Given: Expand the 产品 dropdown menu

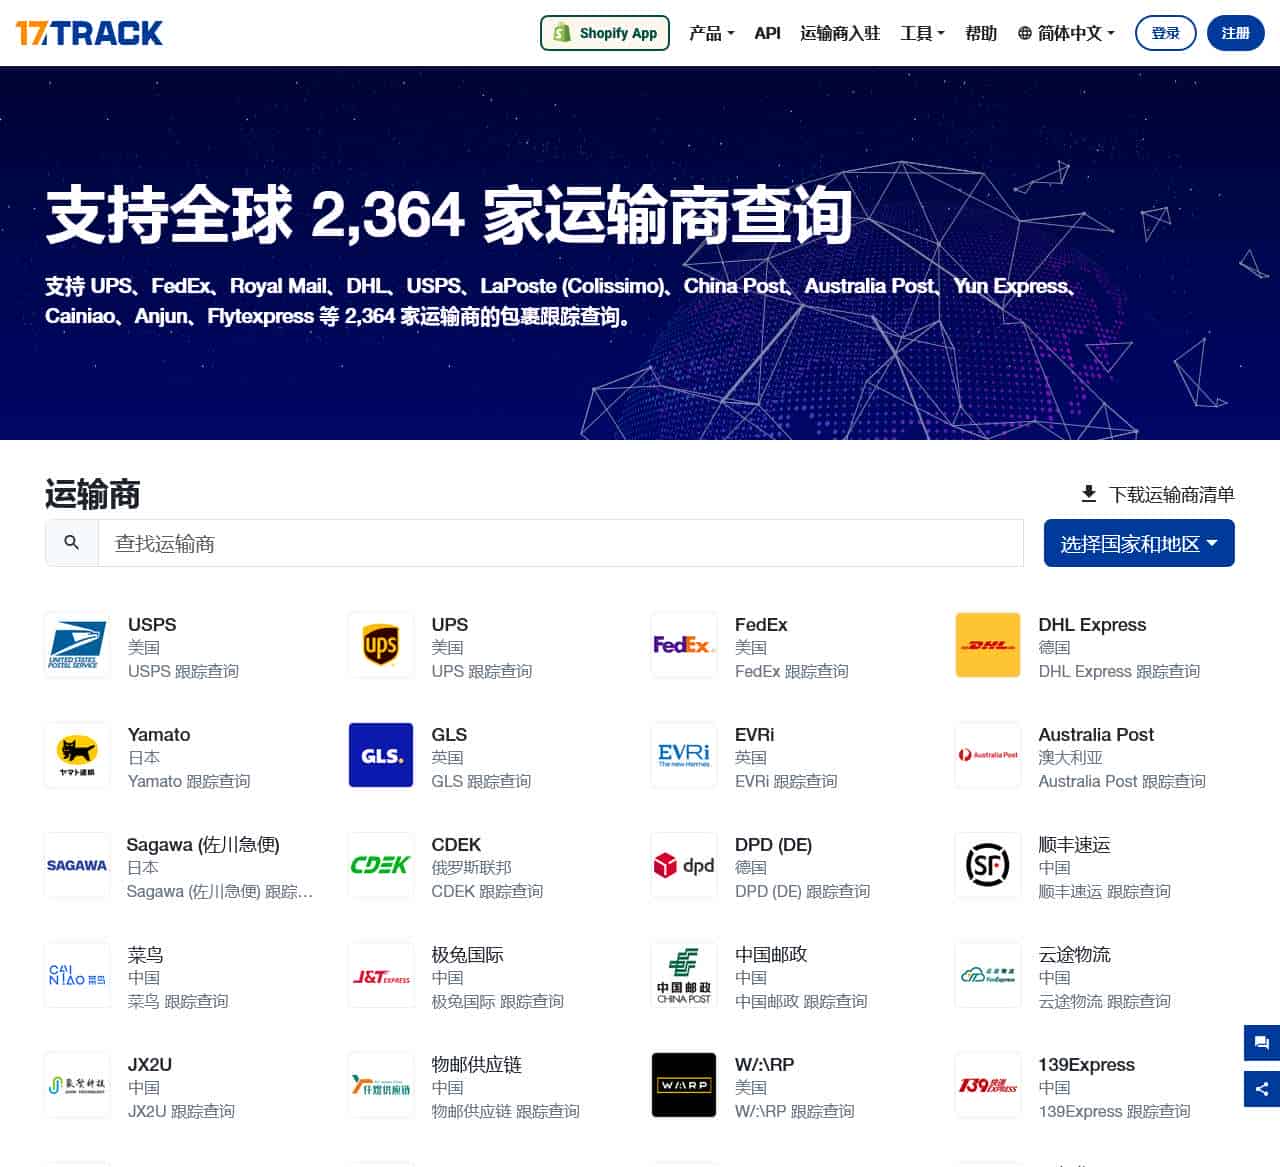Looking at the screenshot, I should (x=712, y=33).
